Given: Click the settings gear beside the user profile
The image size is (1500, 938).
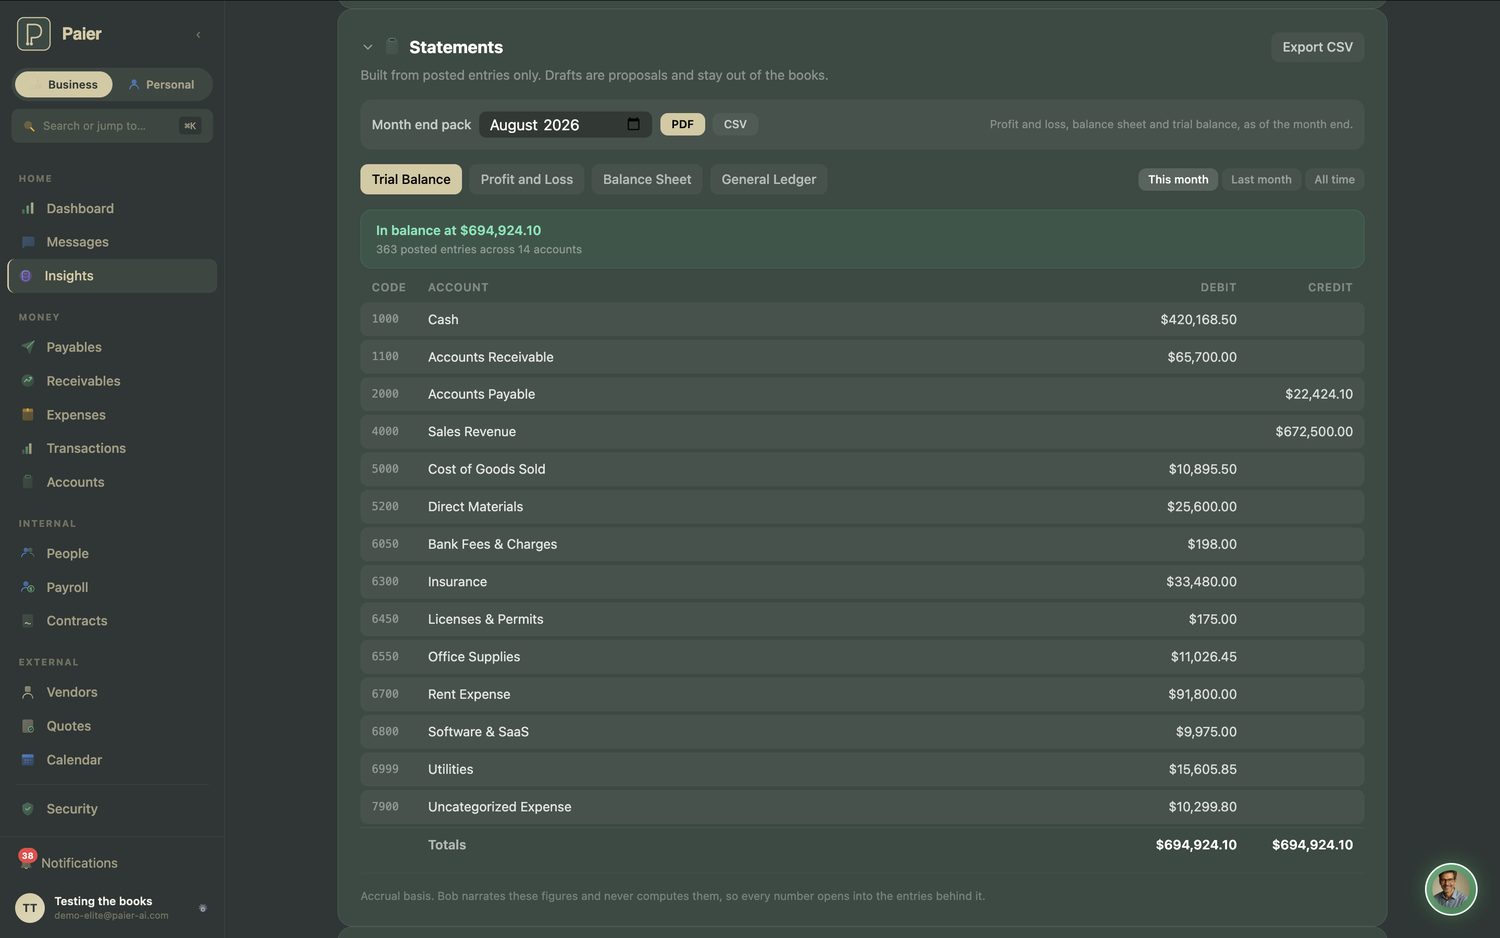Looking at the screenshot, I should 203,908.
